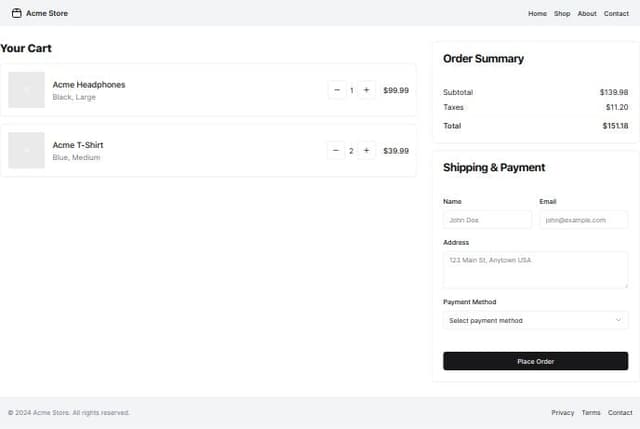Click into the Address text area

pyautogui.click(x=535, y=270)
